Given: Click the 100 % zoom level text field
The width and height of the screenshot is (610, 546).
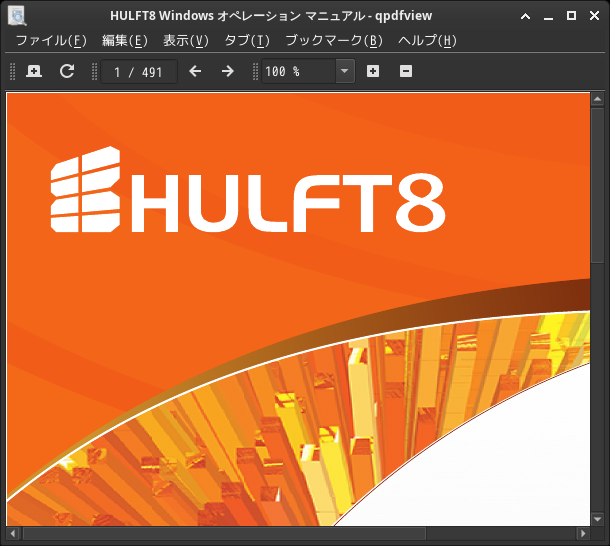Looking at the screenshot, I should (297, 71).
